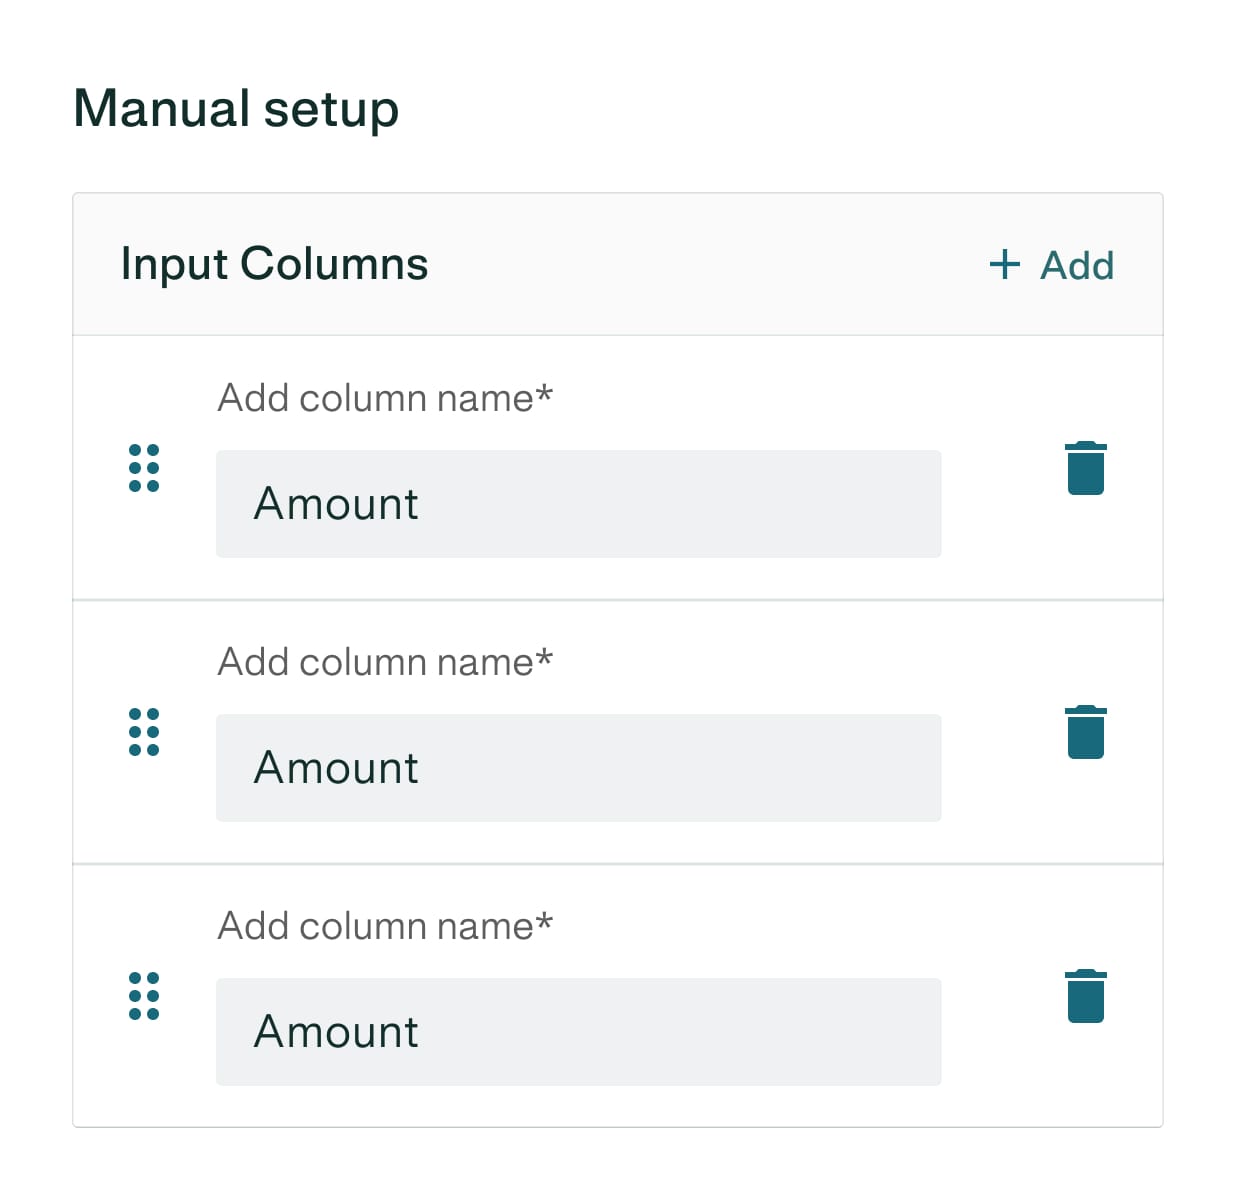1236x1200 pixels.
Task: Select the Manual setup title text
Action: [x=236, y=108]
